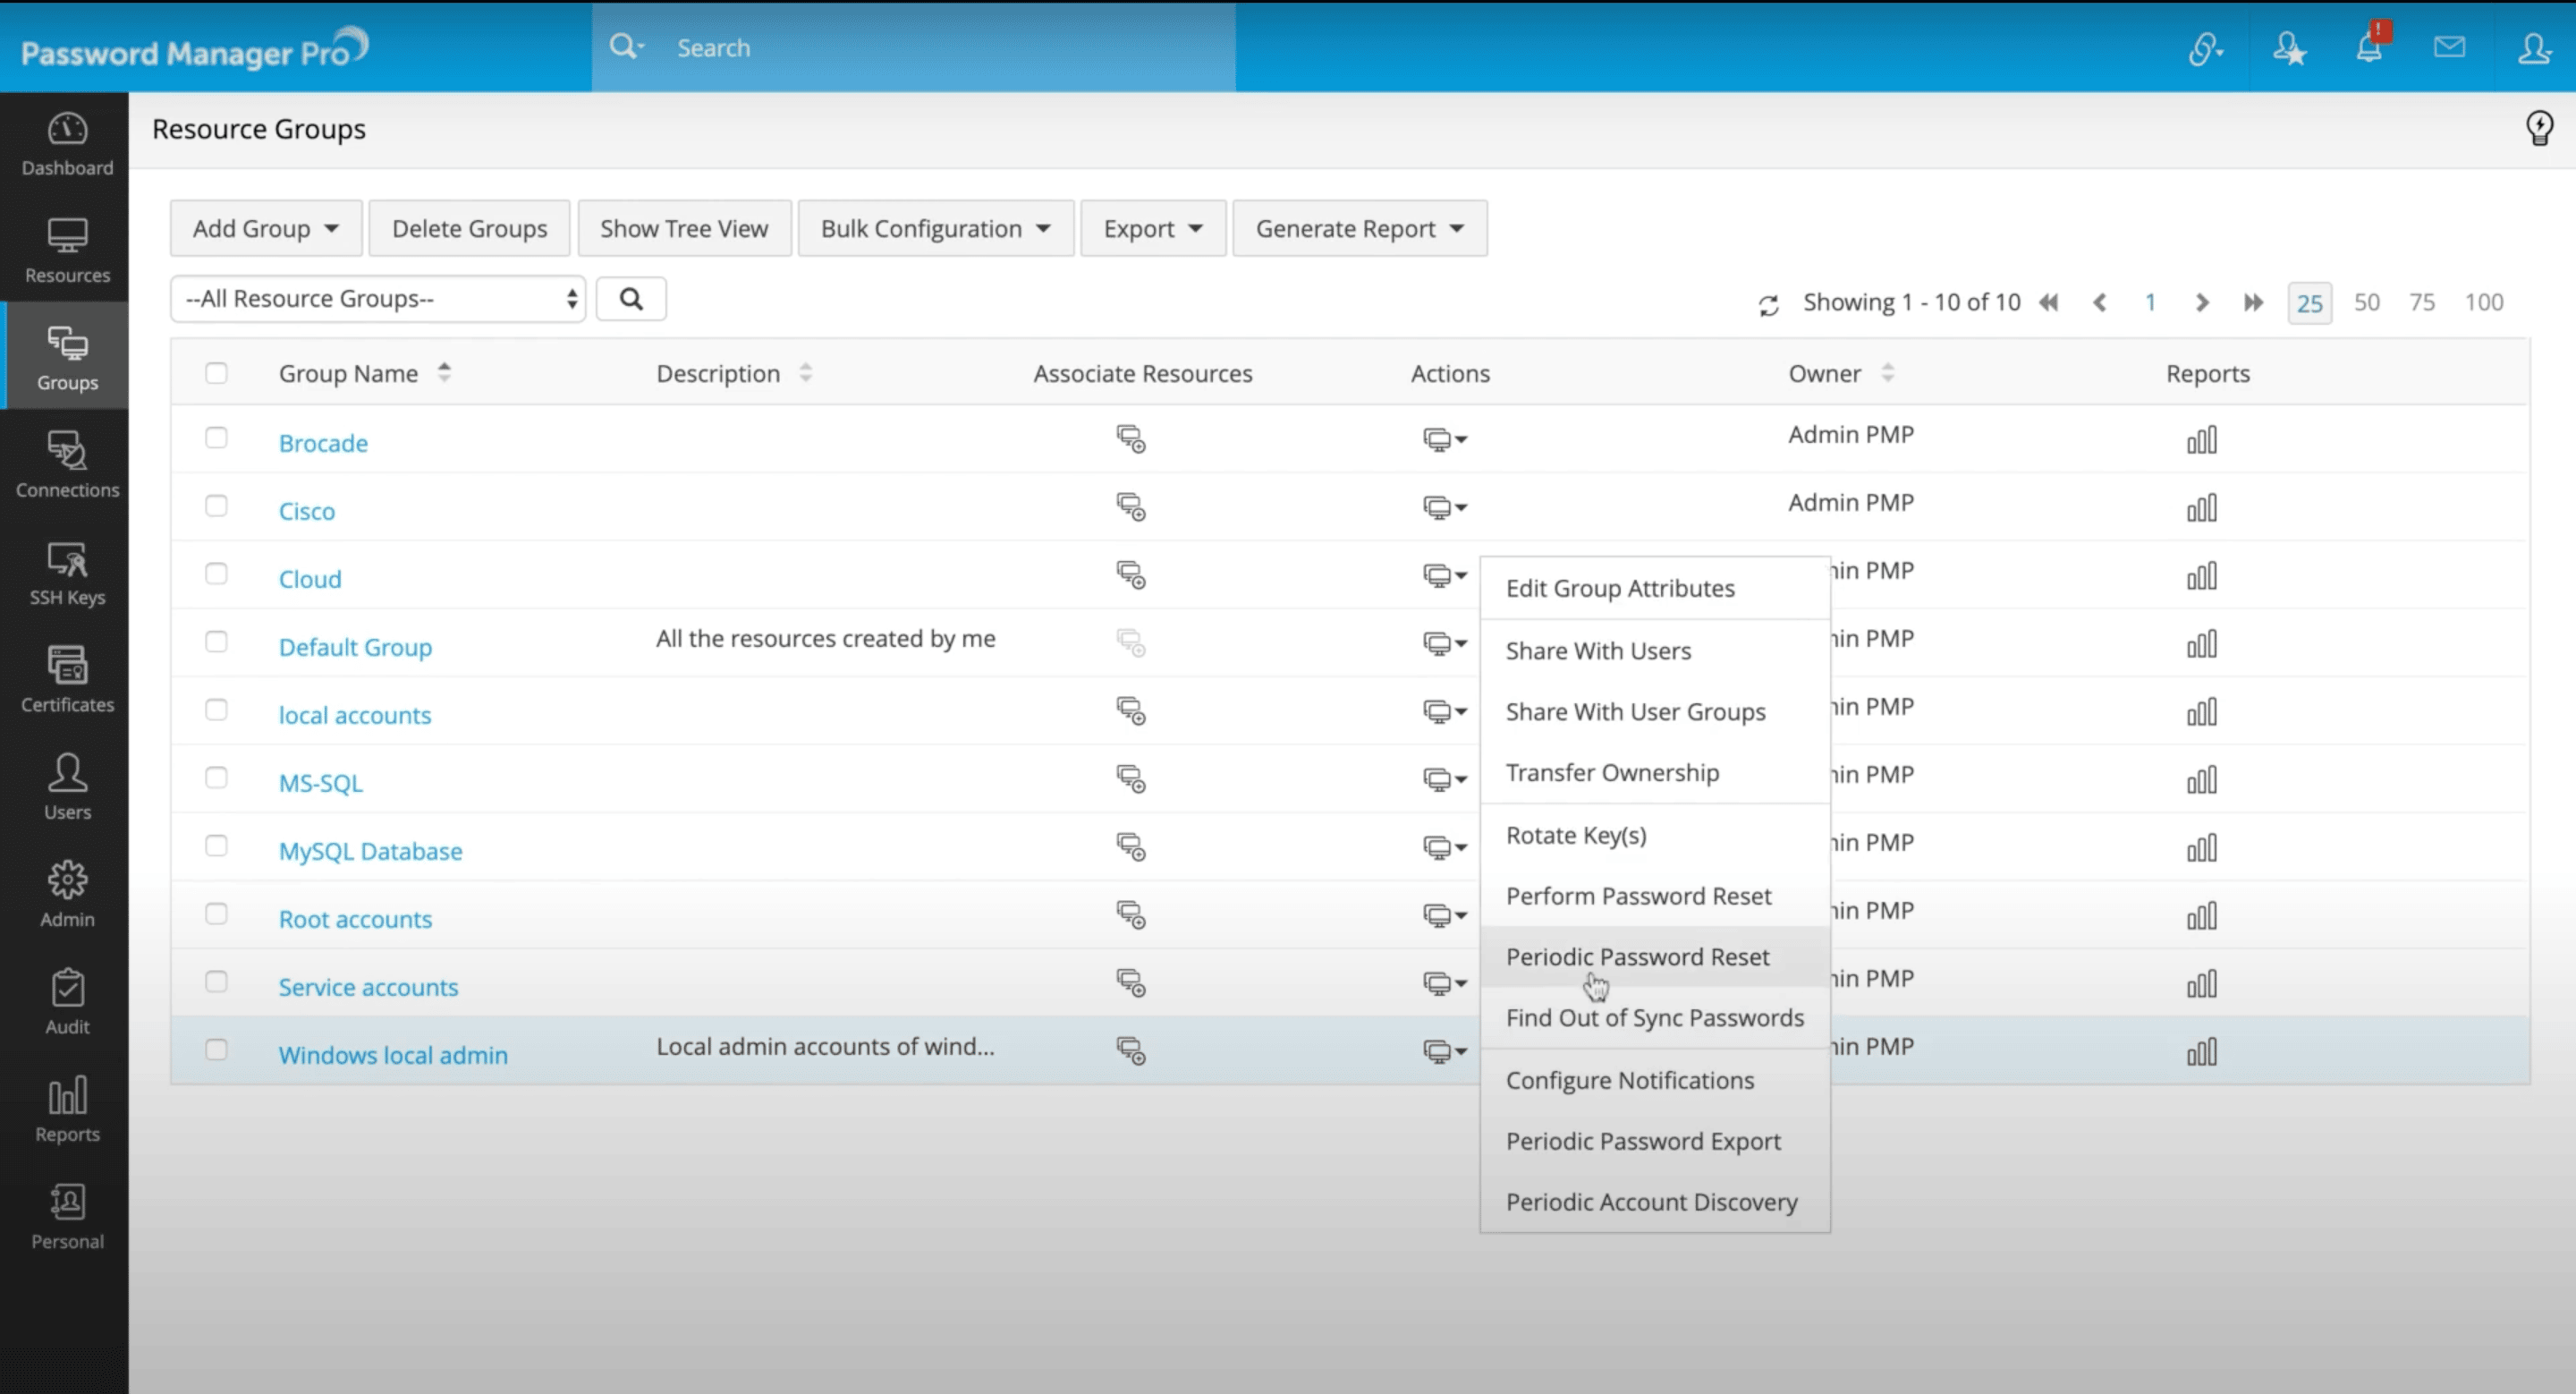Expand the Generate Report dropdown
This screenshot has height=1394, width=2576.
pyautogui.click(x=1360, y=229)
